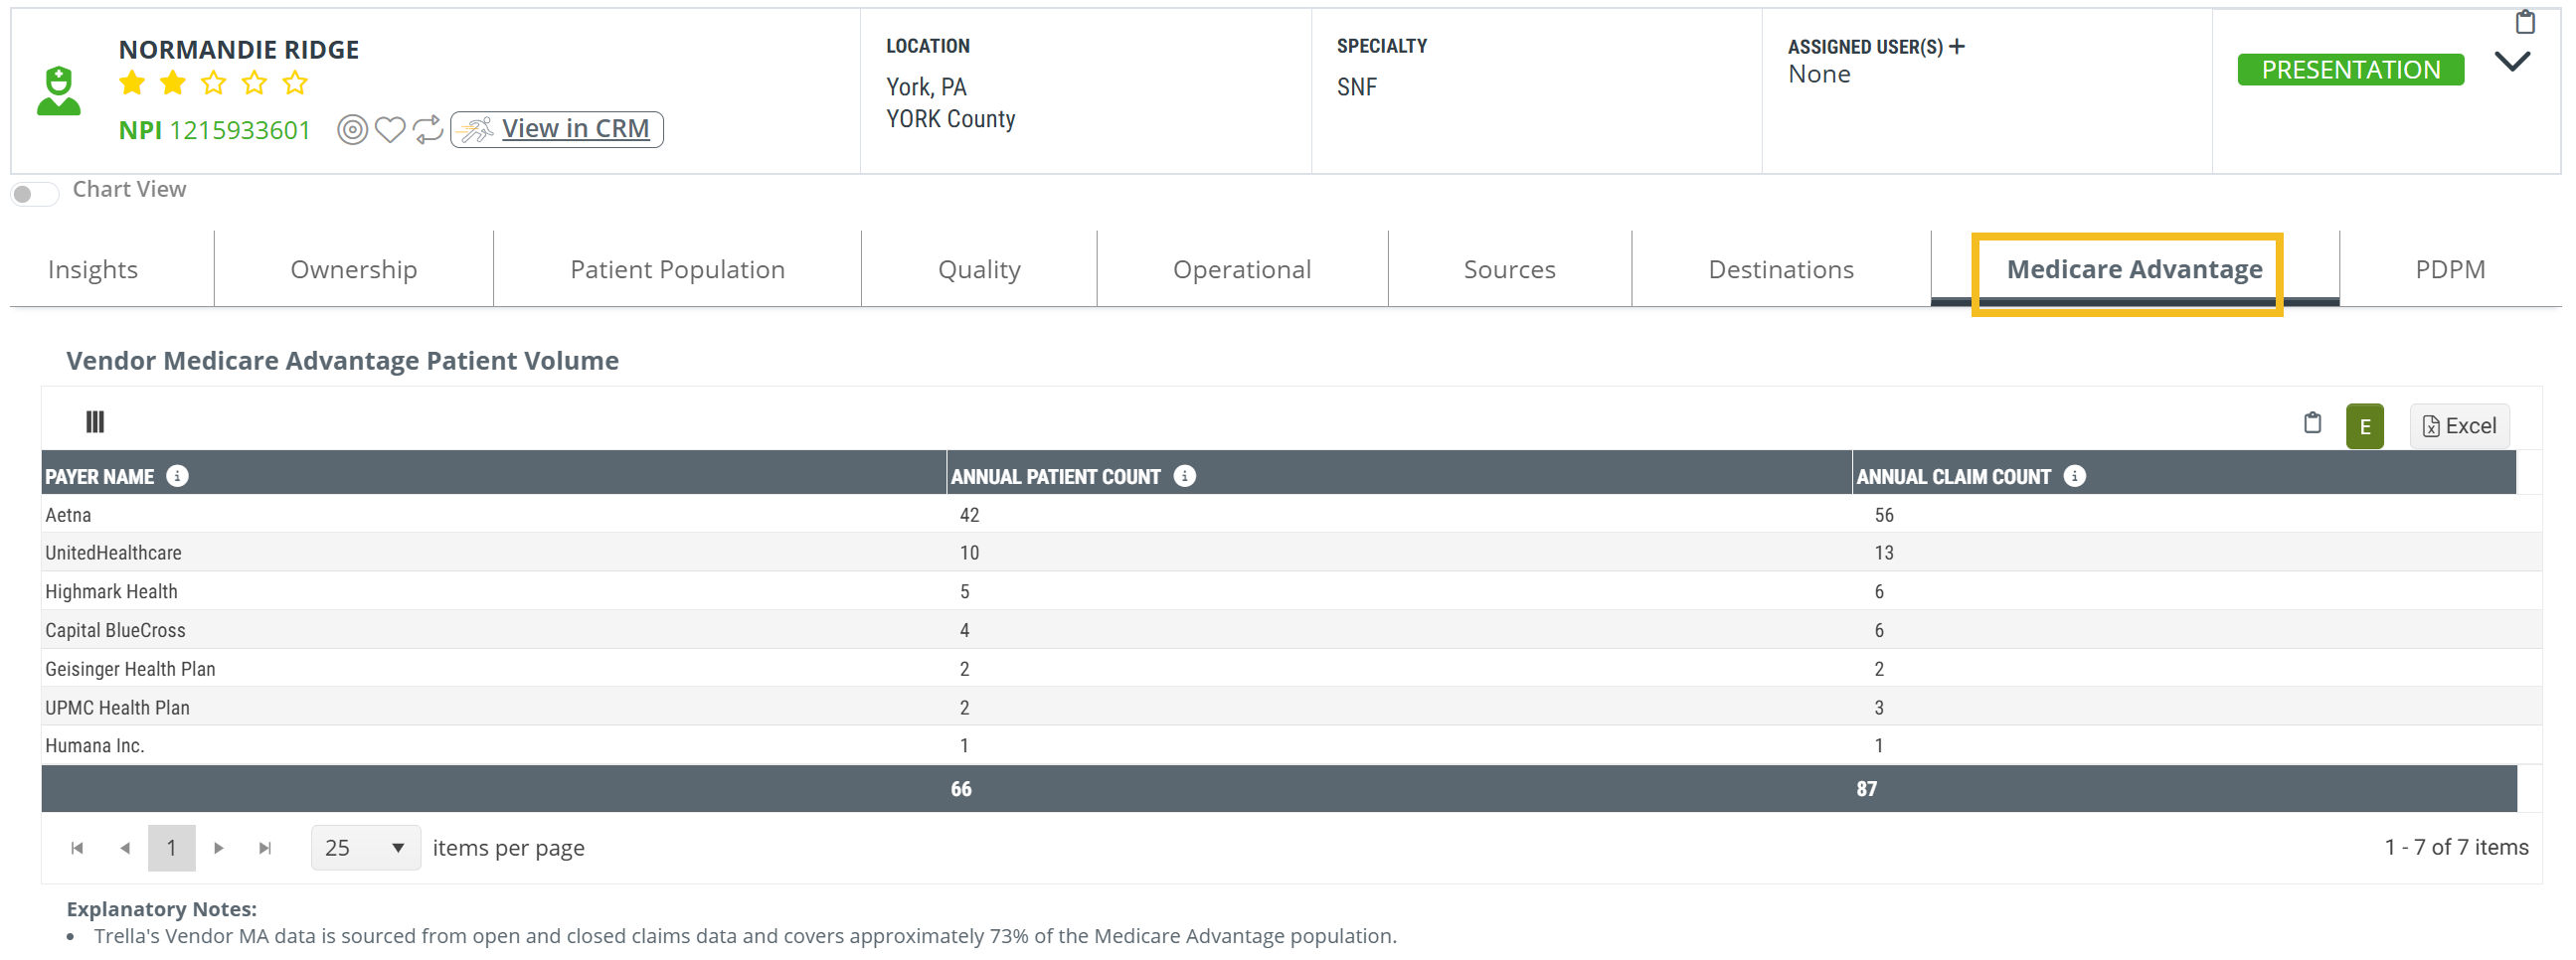Click total claim count 87

click(1866, 789)
